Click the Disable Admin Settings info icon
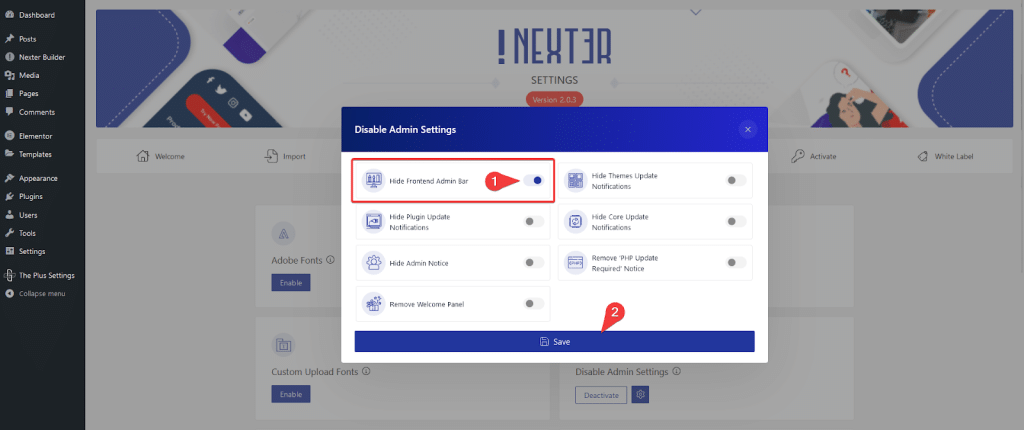The height and width of the screenshot is (430, 1024). [x=677, y=371]
